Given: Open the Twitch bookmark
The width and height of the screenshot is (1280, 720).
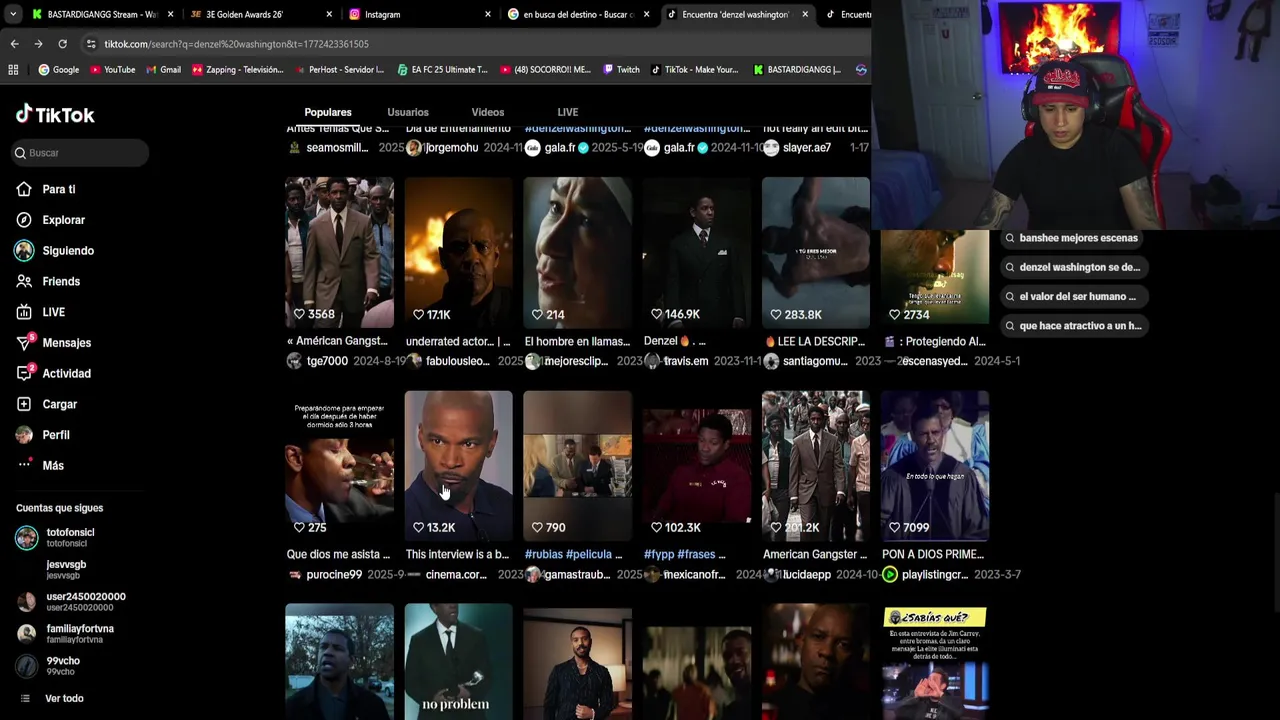Looking at the screenshot, I should click(621, 70).
